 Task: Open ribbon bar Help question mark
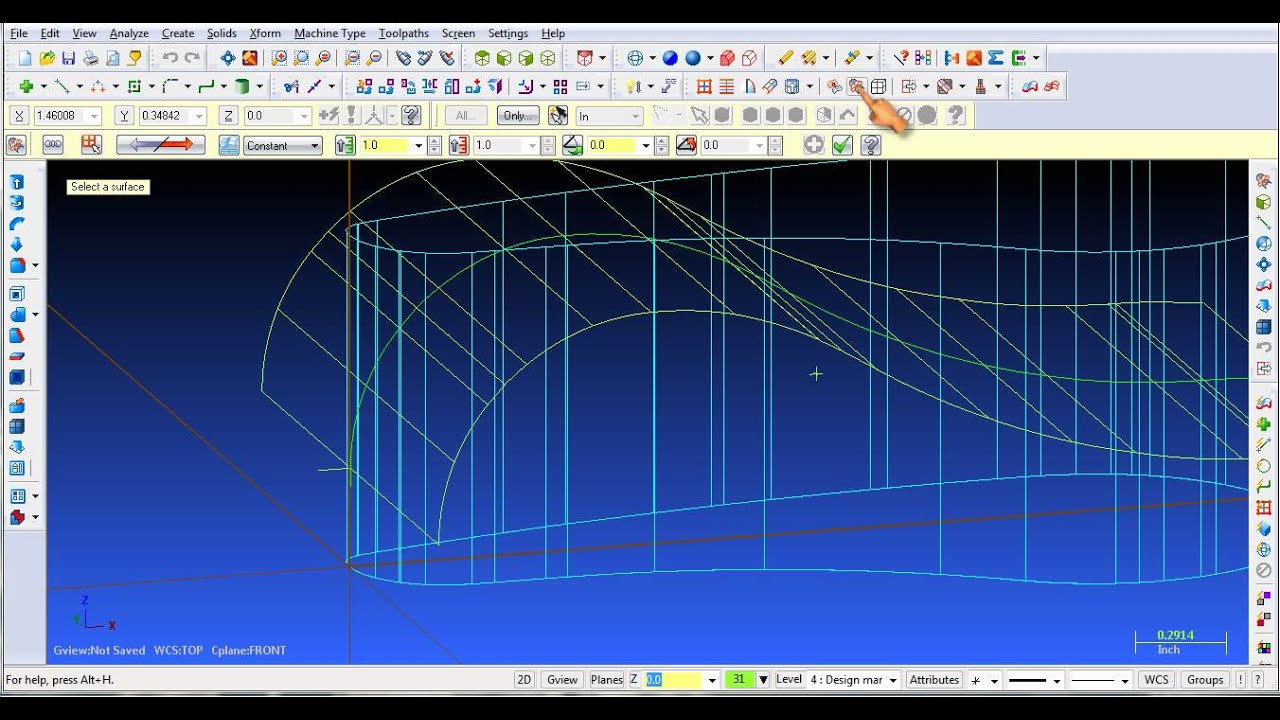[x=871, y=145]
